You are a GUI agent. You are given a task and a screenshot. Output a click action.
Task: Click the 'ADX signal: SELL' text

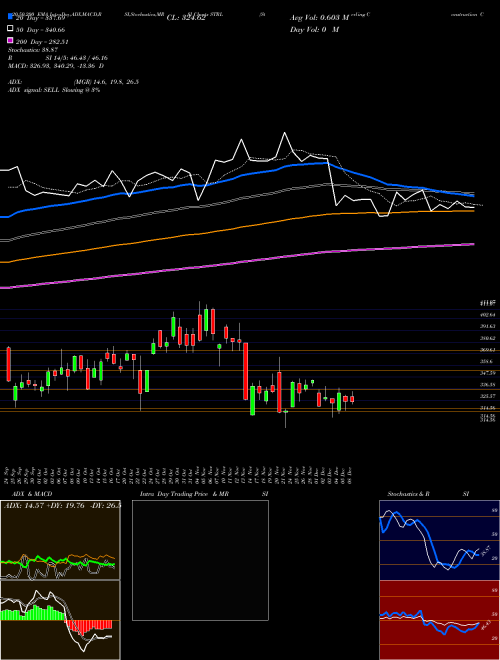(34, 90)
